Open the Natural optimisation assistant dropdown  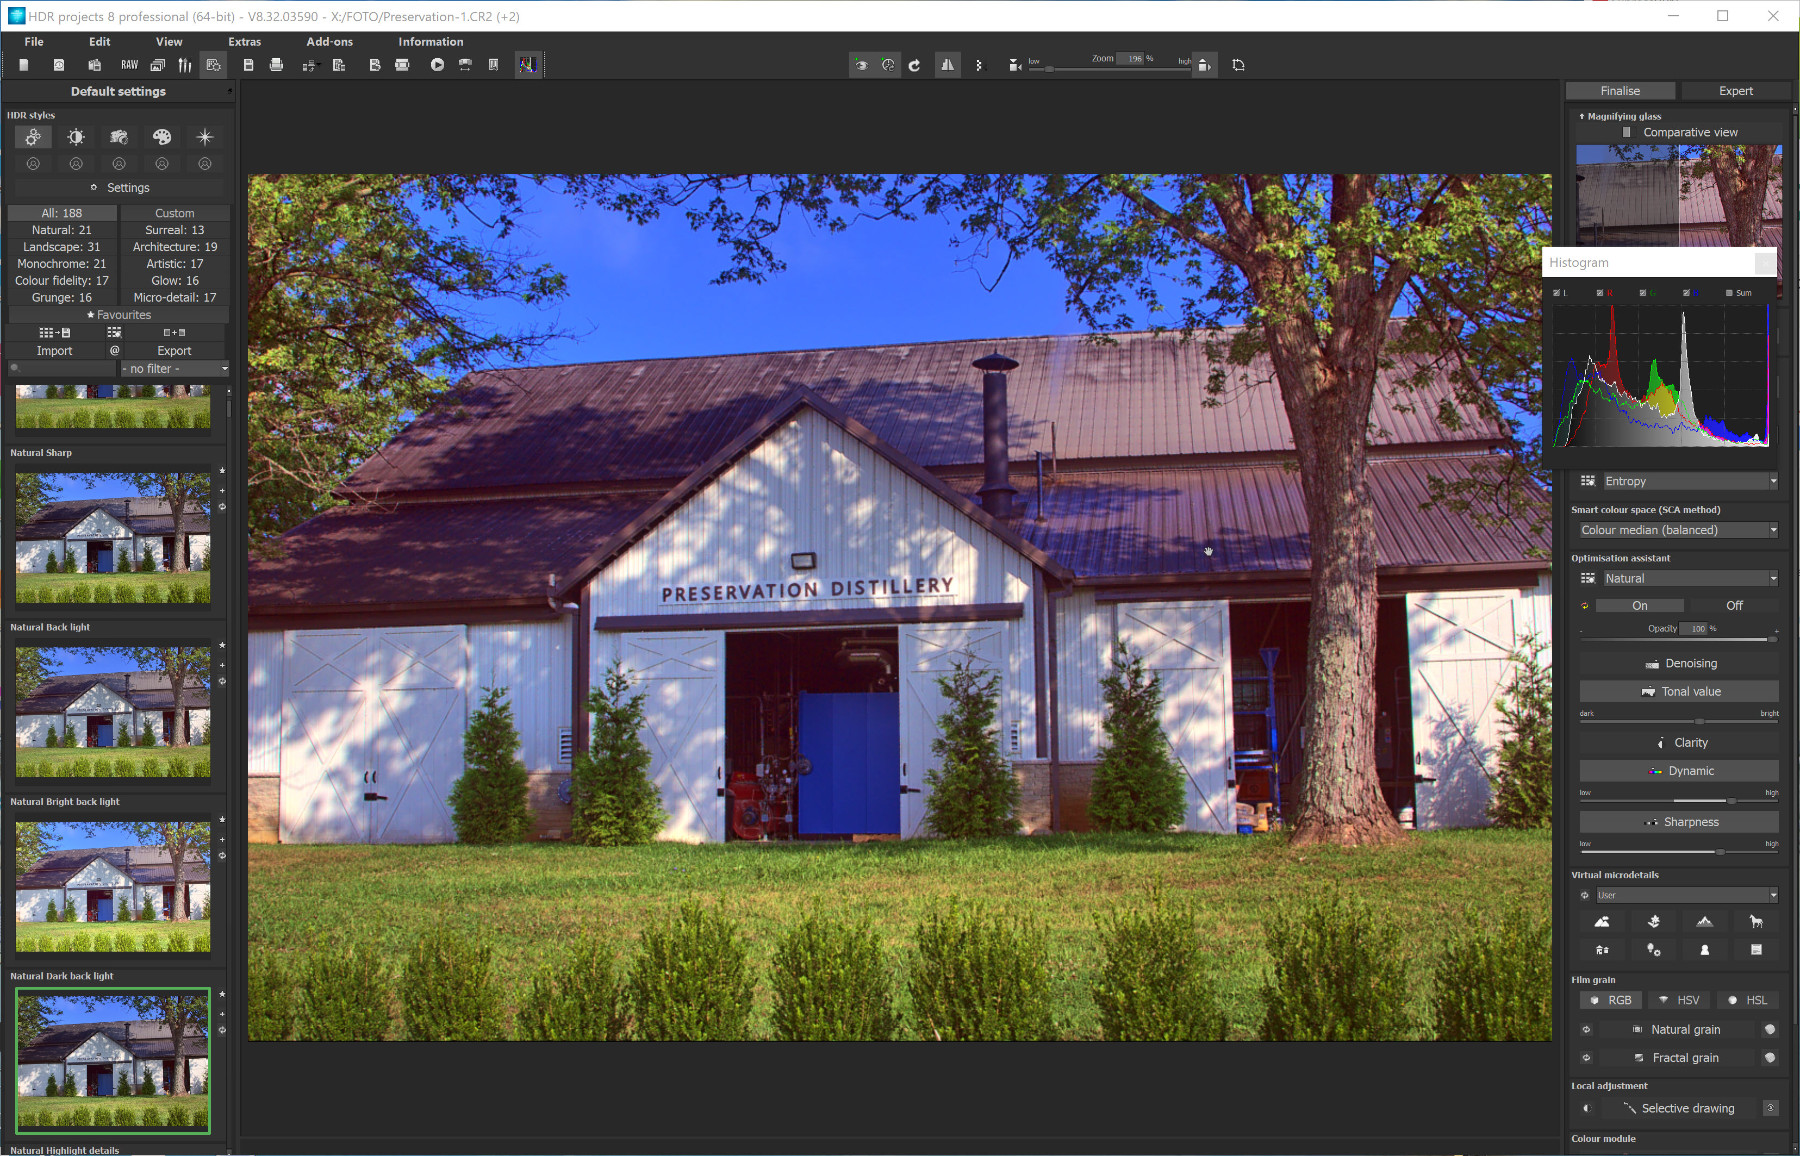[1691, 578]
